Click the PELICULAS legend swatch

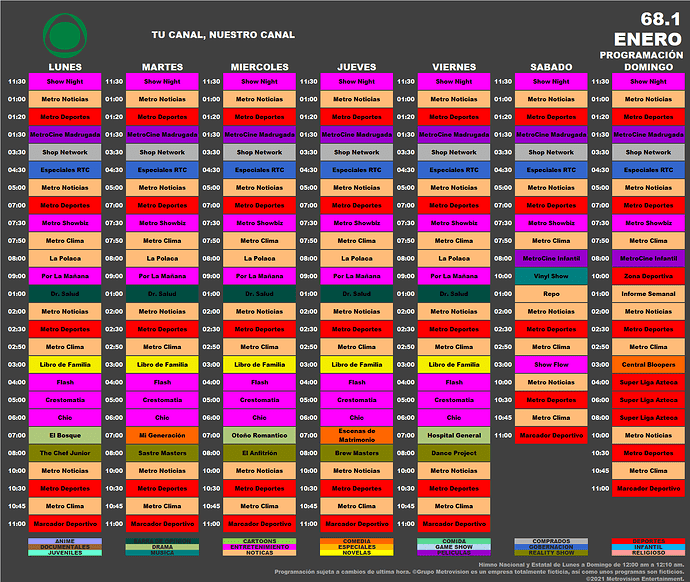point(454,553)
